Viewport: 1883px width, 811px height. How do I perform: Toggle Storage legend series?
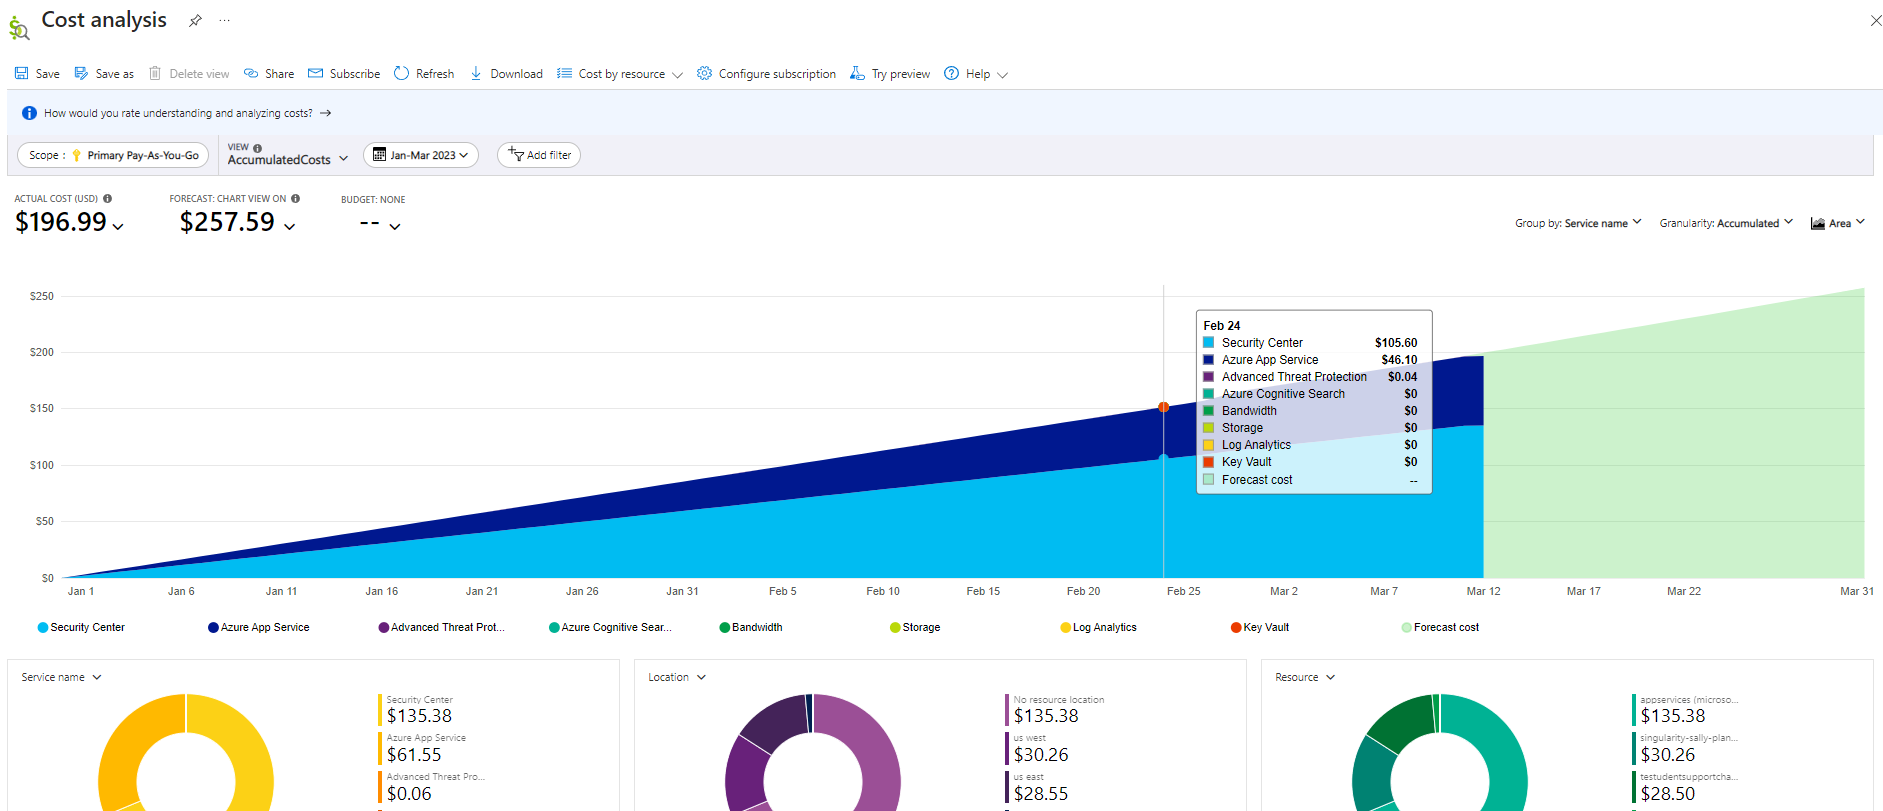tap(915, 628)
